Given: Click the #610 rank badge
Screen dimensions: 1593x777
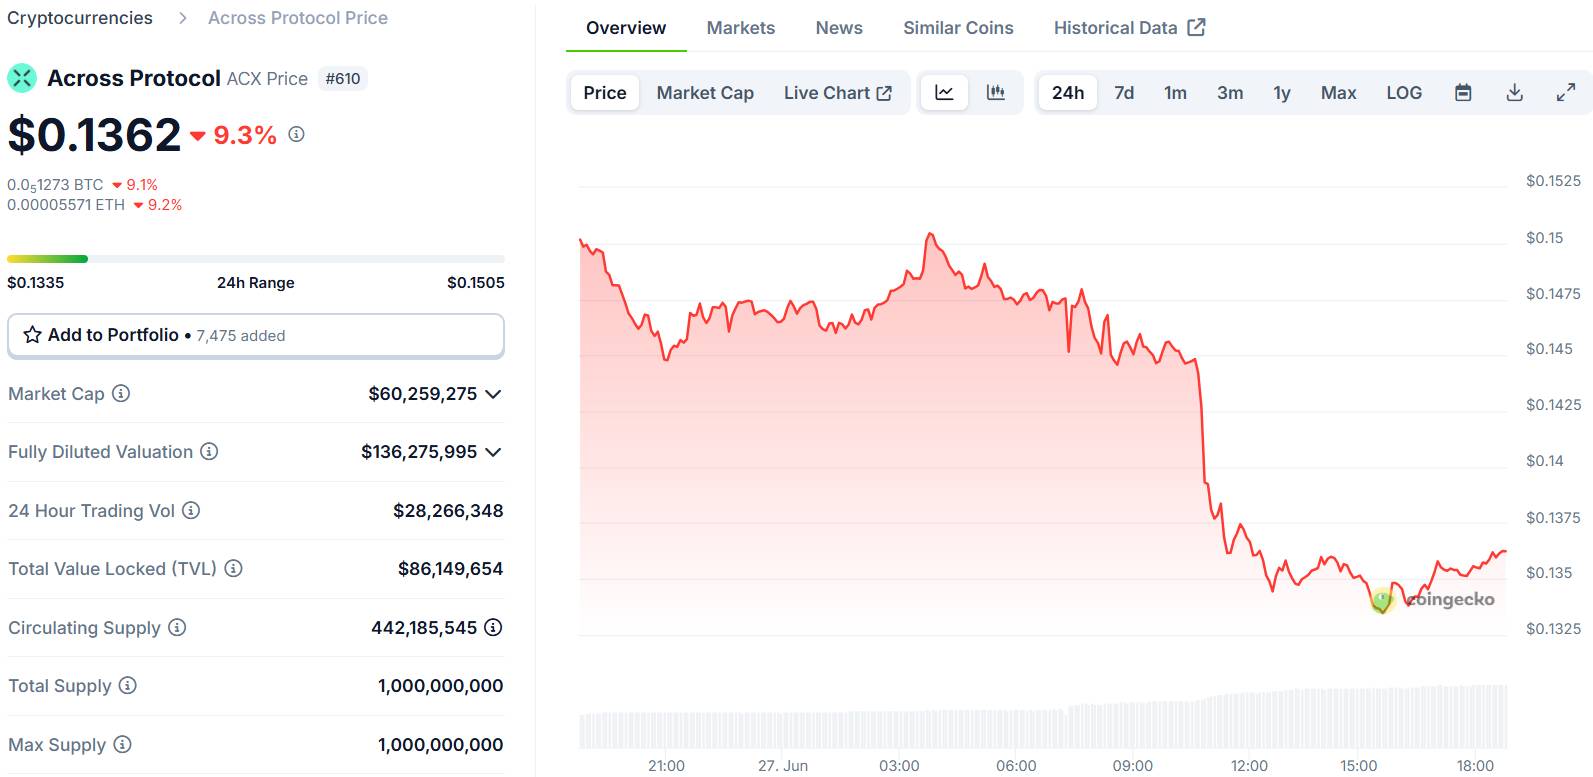Looking at the screenshot, I should point(343,78).
